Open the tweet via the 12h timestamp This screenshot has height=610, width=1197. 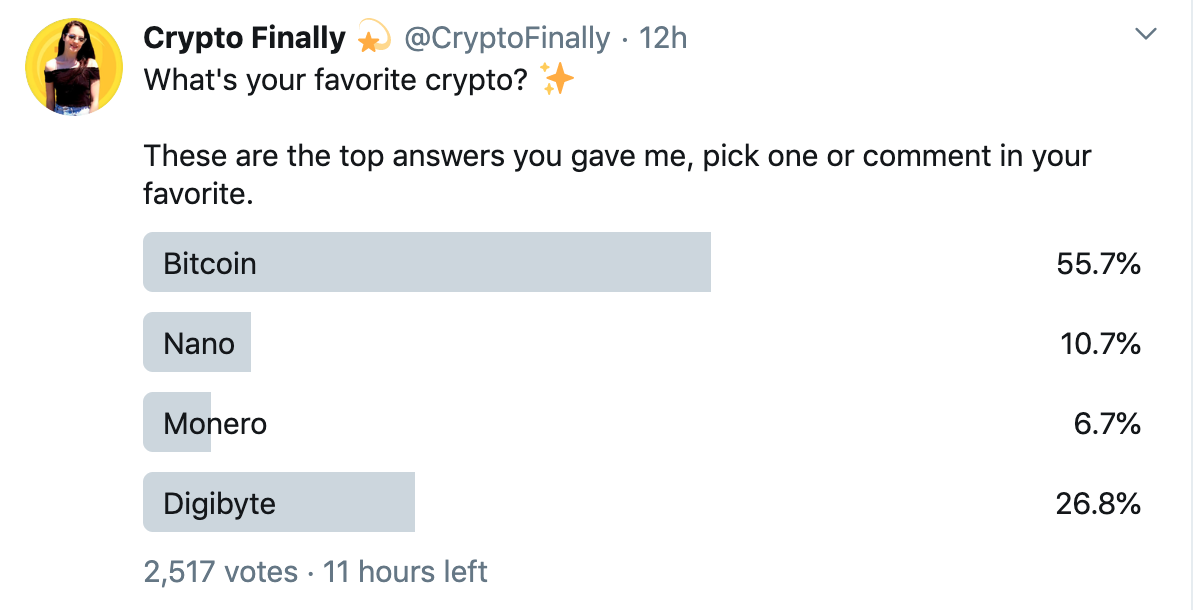(663, 39)
